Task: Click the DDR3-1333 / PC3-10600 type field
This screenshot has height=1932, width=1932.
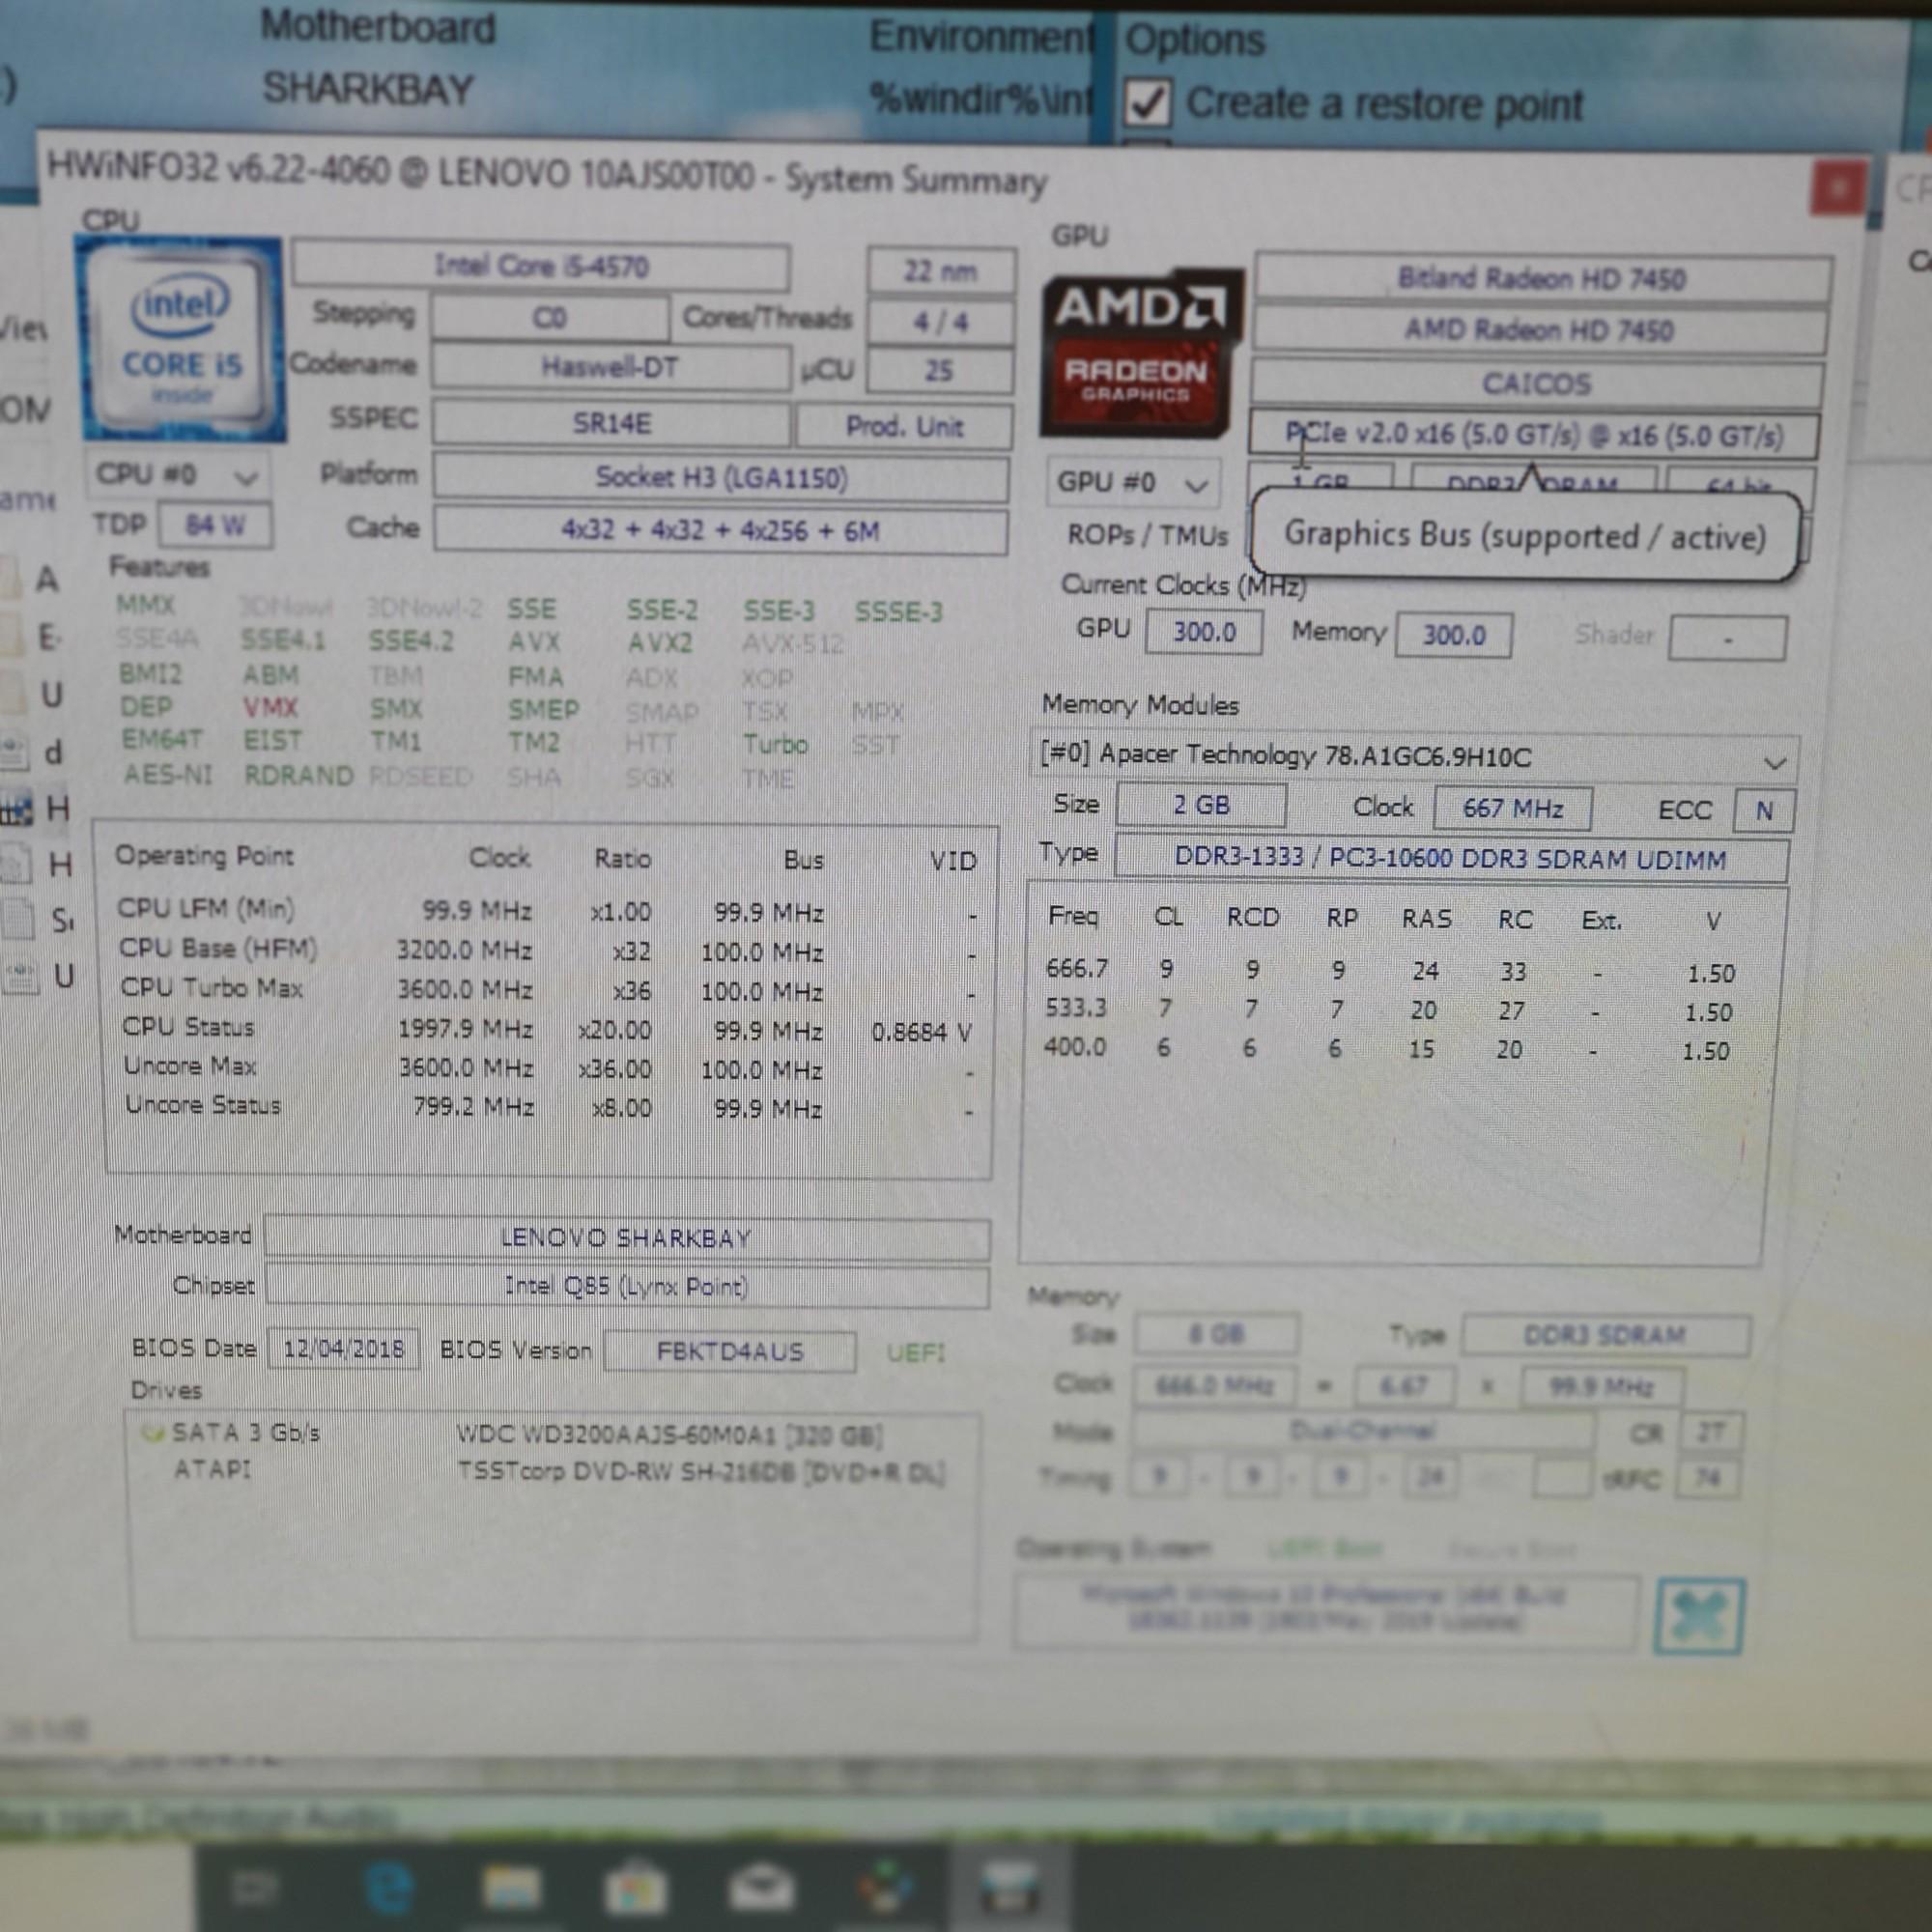Action: pos(1451,860)
